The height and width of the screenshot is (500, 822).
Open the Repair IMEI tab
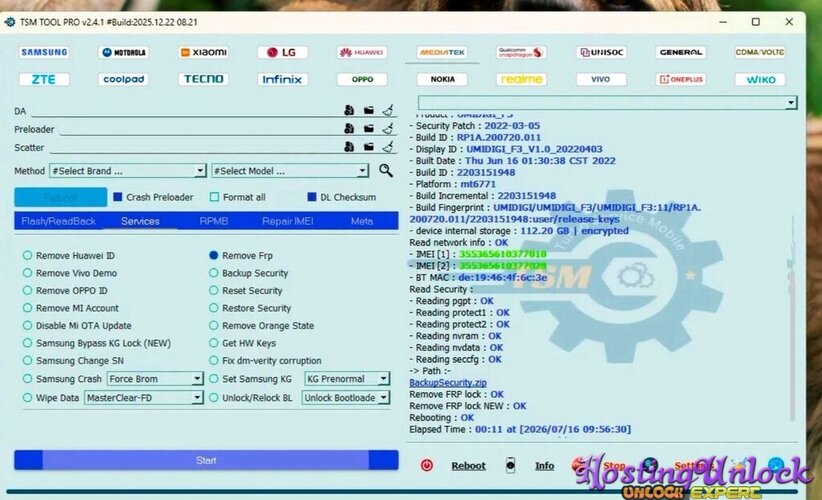pos(288,221)
